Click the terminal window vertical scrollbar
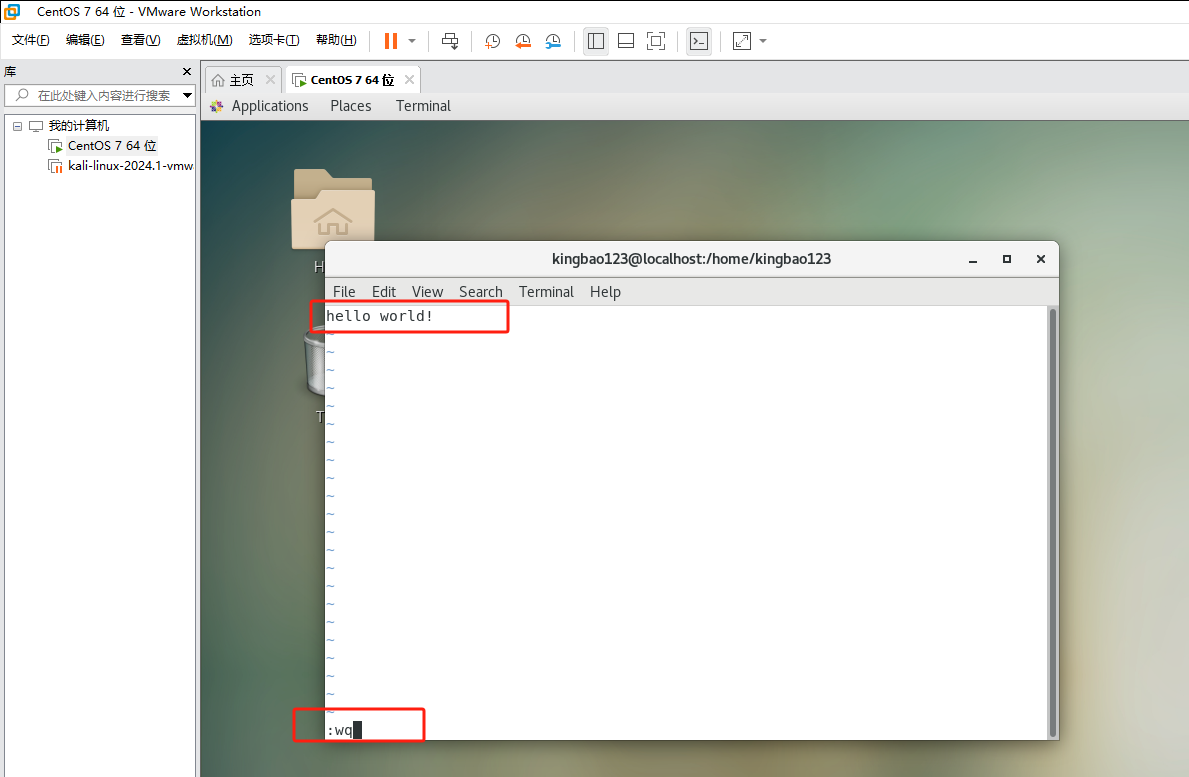The image size is (1189, 777). coord(1051,520)
